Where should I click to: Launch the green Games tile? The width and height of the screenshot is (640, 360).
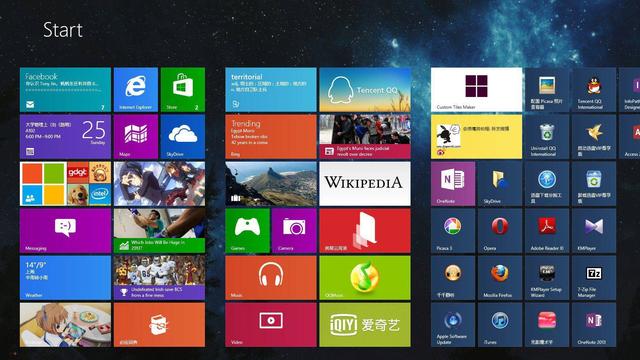click(x=247, y=231)
